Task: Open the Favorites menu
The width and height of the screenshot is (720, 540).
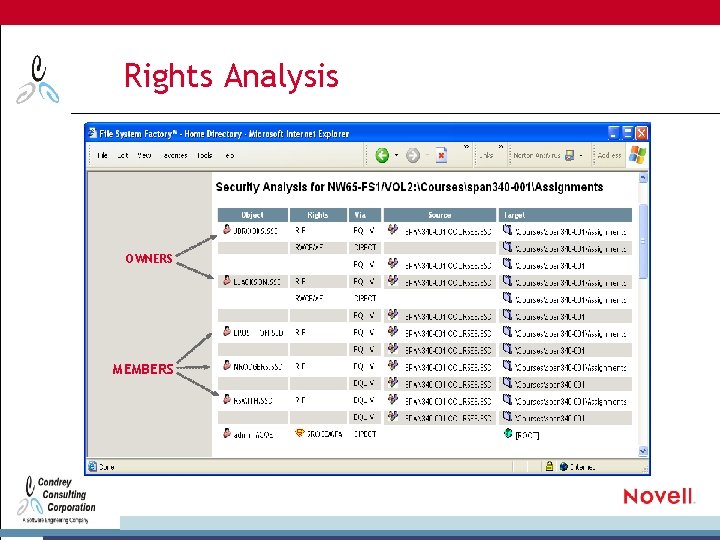Action: (175, 156)
